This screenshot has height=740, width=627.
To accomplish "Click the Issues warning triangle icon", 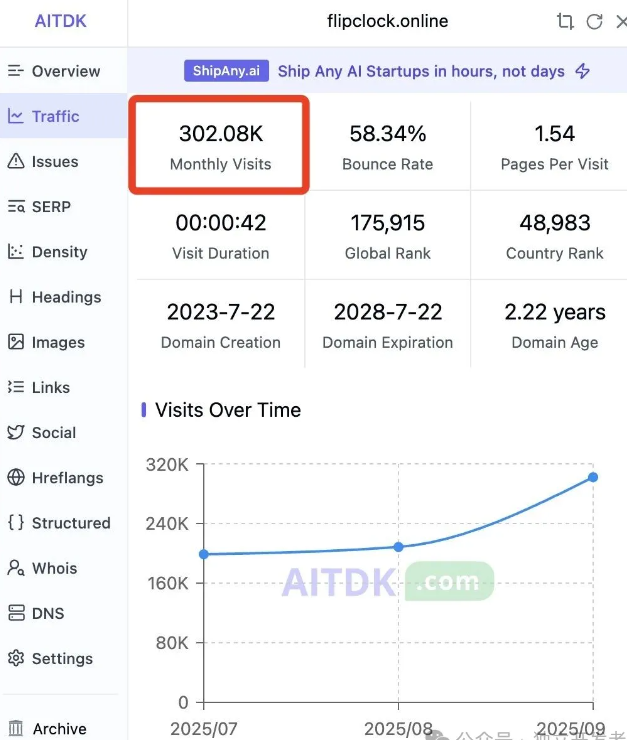I will point(16,161).
